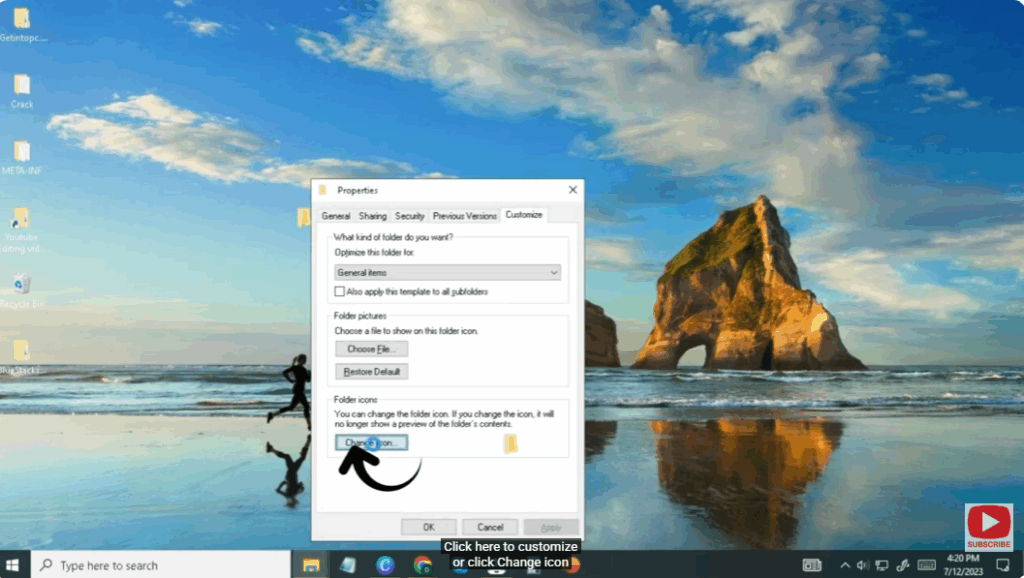Adjust the speaker volume from the tray
The image size is (1024, 578).
[x=864, y=564]
